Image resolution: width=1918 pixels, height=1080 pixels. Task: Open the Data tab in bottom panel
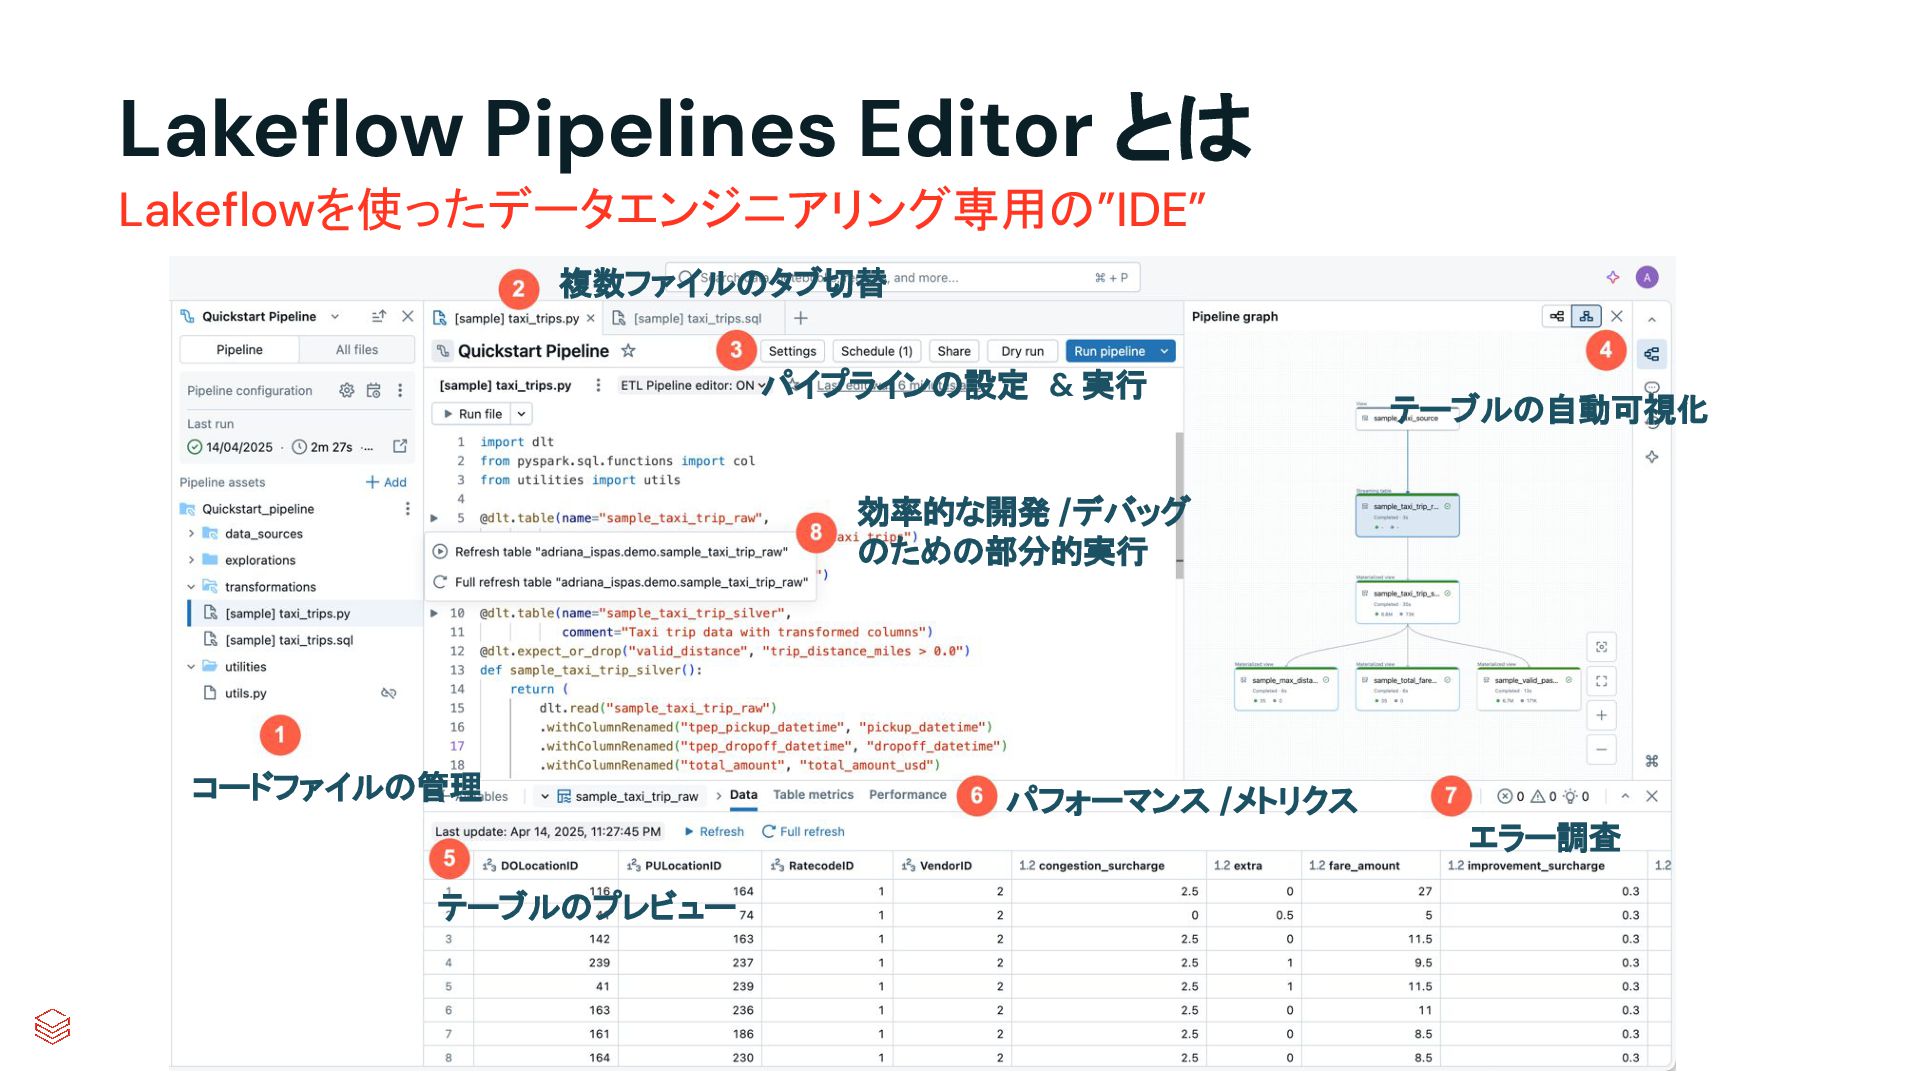click(743, 795)
